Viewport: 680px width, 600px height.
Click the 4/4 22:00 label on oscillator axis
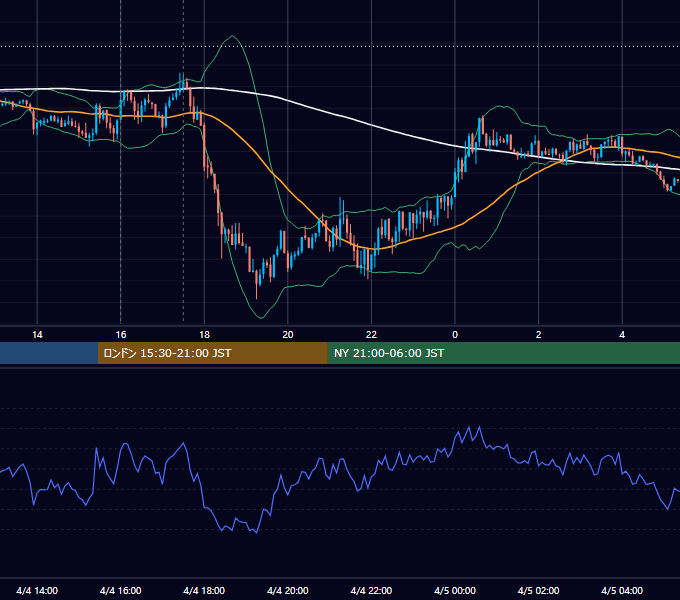[371, 590]
